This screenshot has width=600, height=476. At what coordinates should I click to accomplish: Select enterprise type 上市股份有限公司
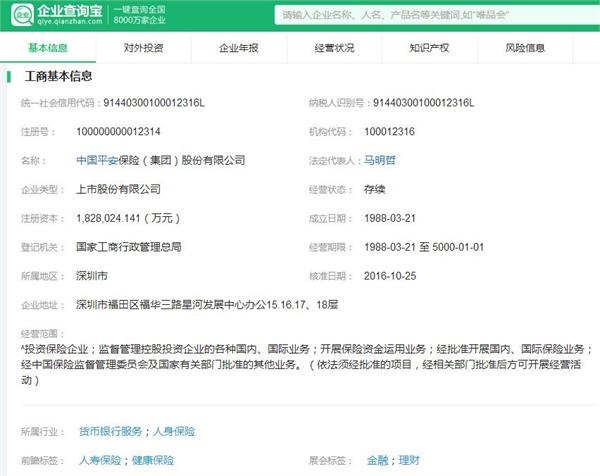(x=118, y=189)
